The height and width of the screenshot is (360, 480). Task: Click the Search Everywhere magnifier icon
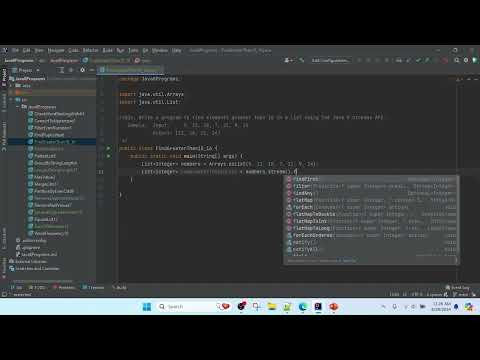click(x=457, y=60)
